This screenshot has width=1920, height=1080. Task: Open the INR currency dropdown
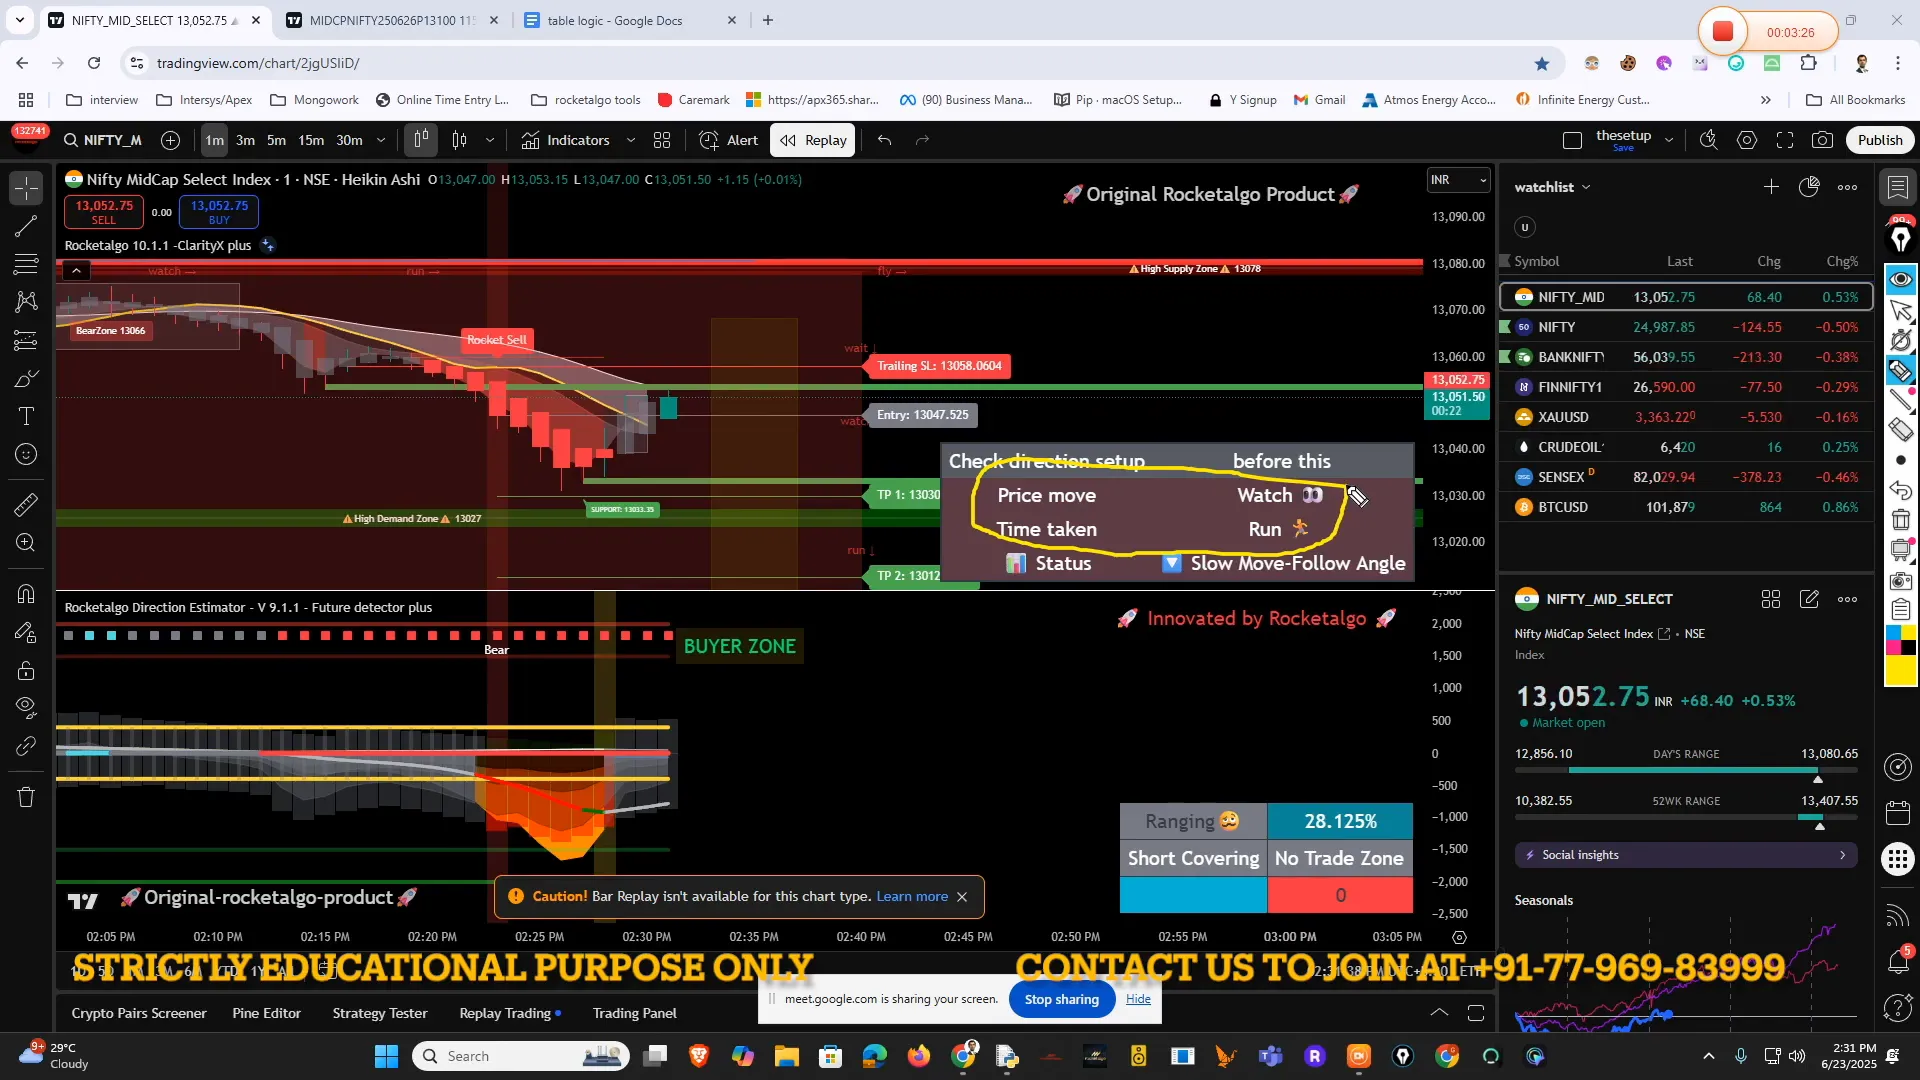[x=1458, y=180]
